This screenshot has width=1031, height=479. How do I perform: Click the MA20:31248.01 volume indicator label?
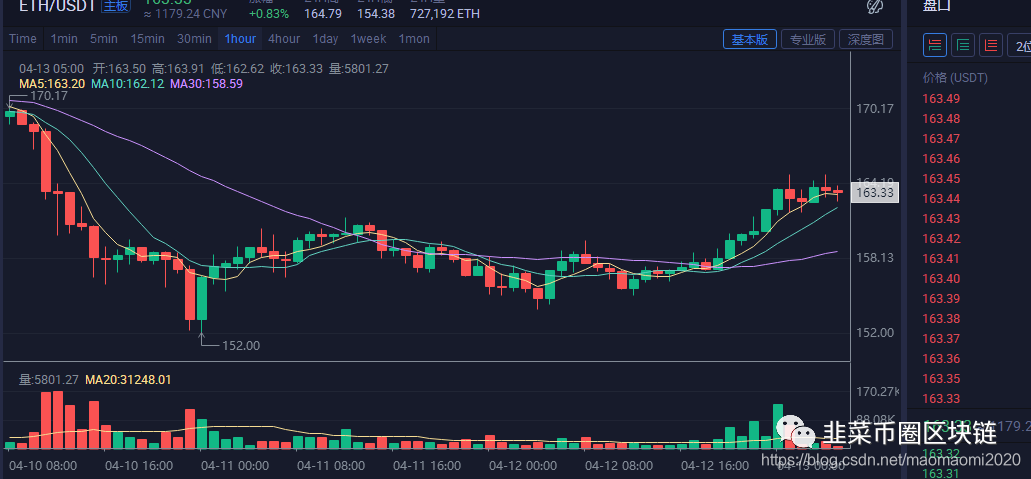(128, 380)
